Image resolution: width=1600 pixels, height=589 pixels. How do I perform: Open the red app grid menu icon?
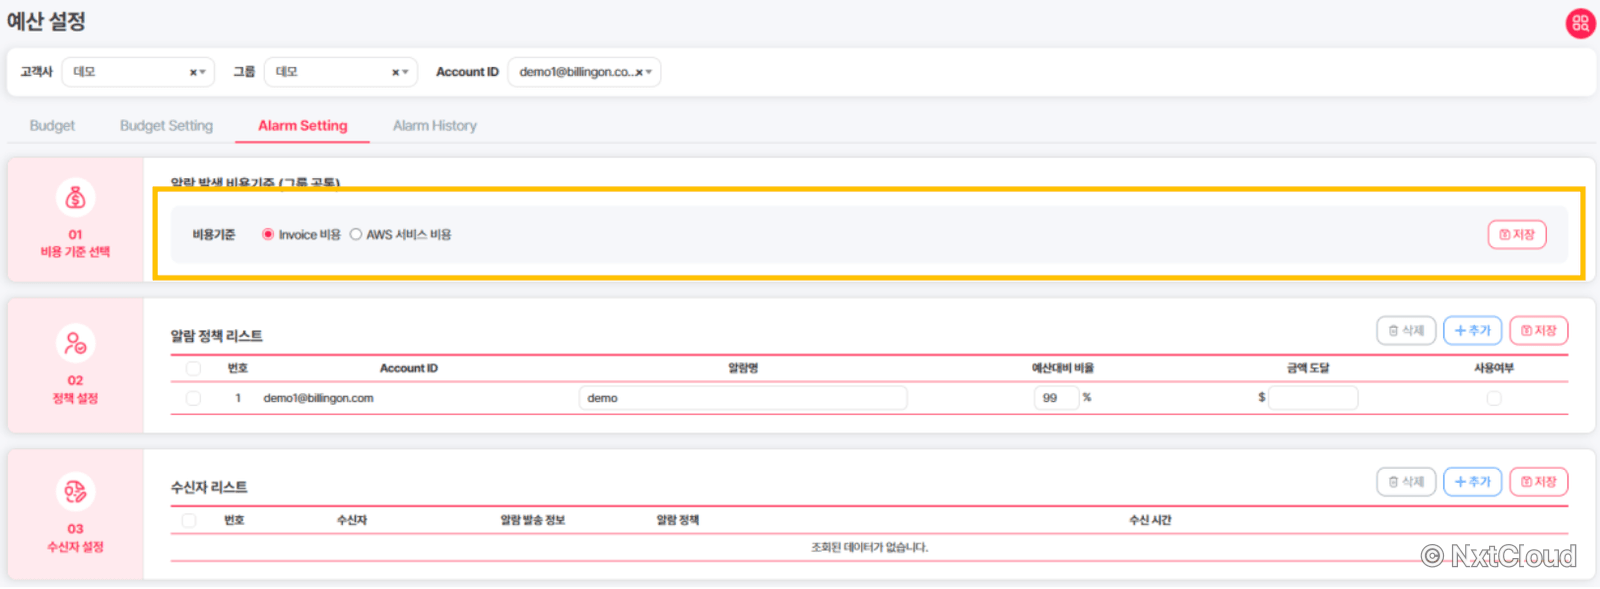1580,23
